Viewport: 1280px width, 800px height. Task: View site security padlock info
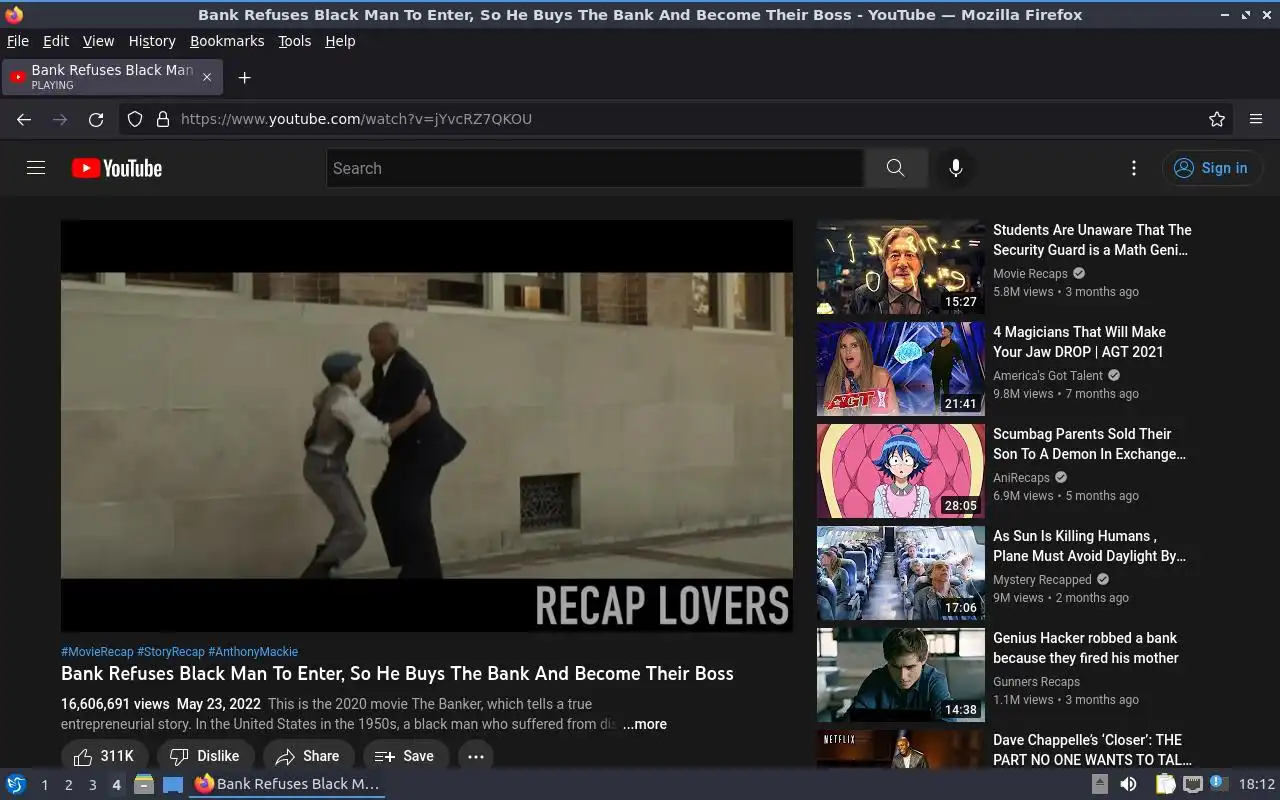click(163, 119)
